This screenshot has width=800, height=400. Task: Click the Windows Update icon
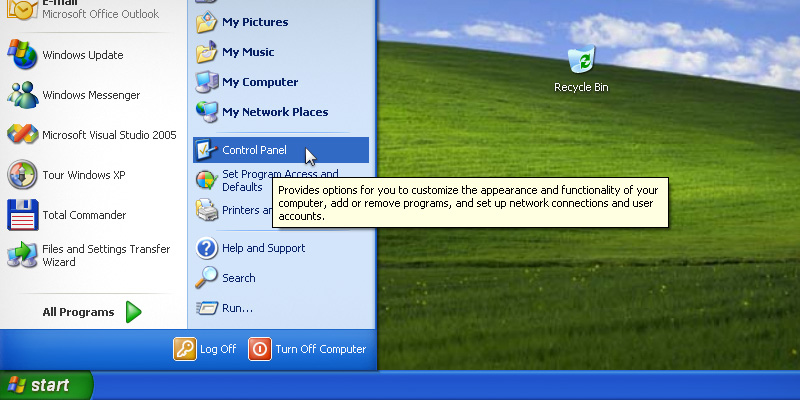(22, 55)
